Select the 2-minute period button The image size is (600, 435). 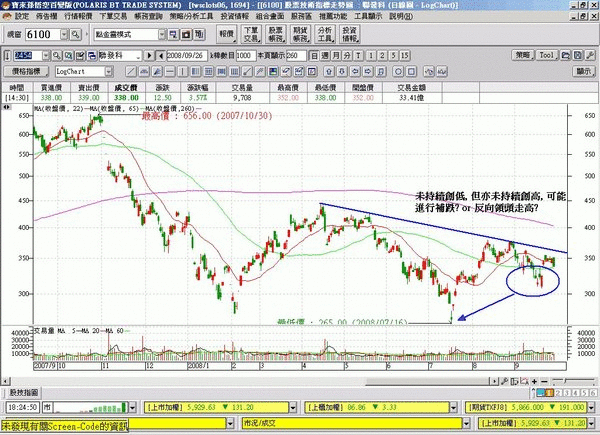[x=382, y=56]
